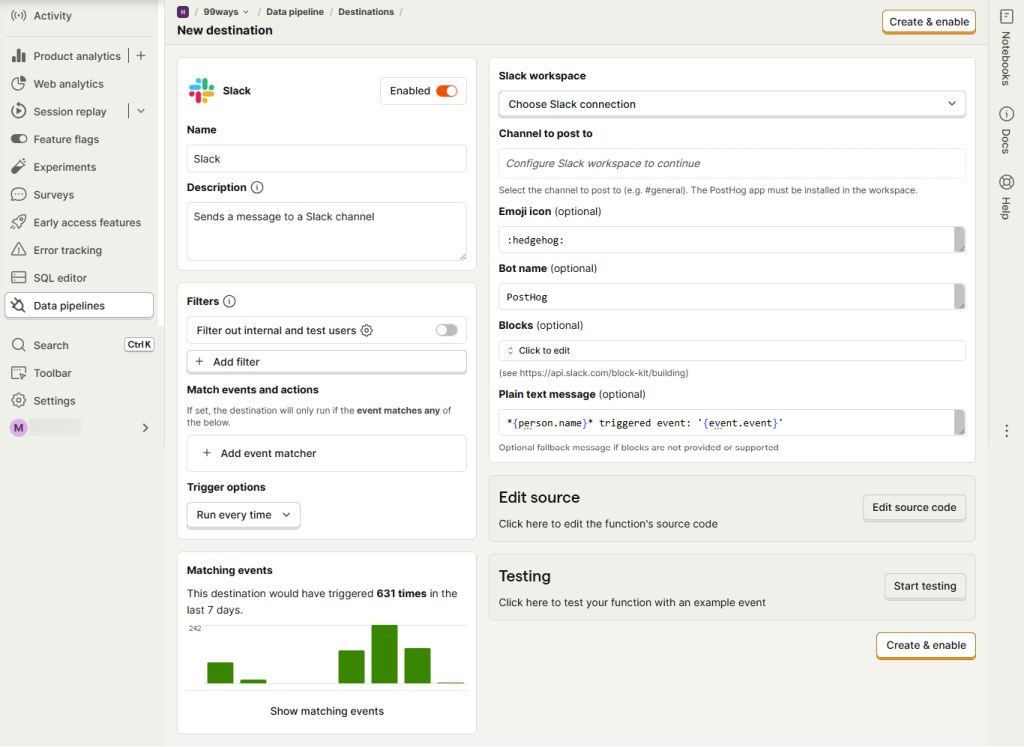The height and width of the screenshot is (747, 1024).
Task: Open the Activity icon in sidebar
Action: pos(19,16)
